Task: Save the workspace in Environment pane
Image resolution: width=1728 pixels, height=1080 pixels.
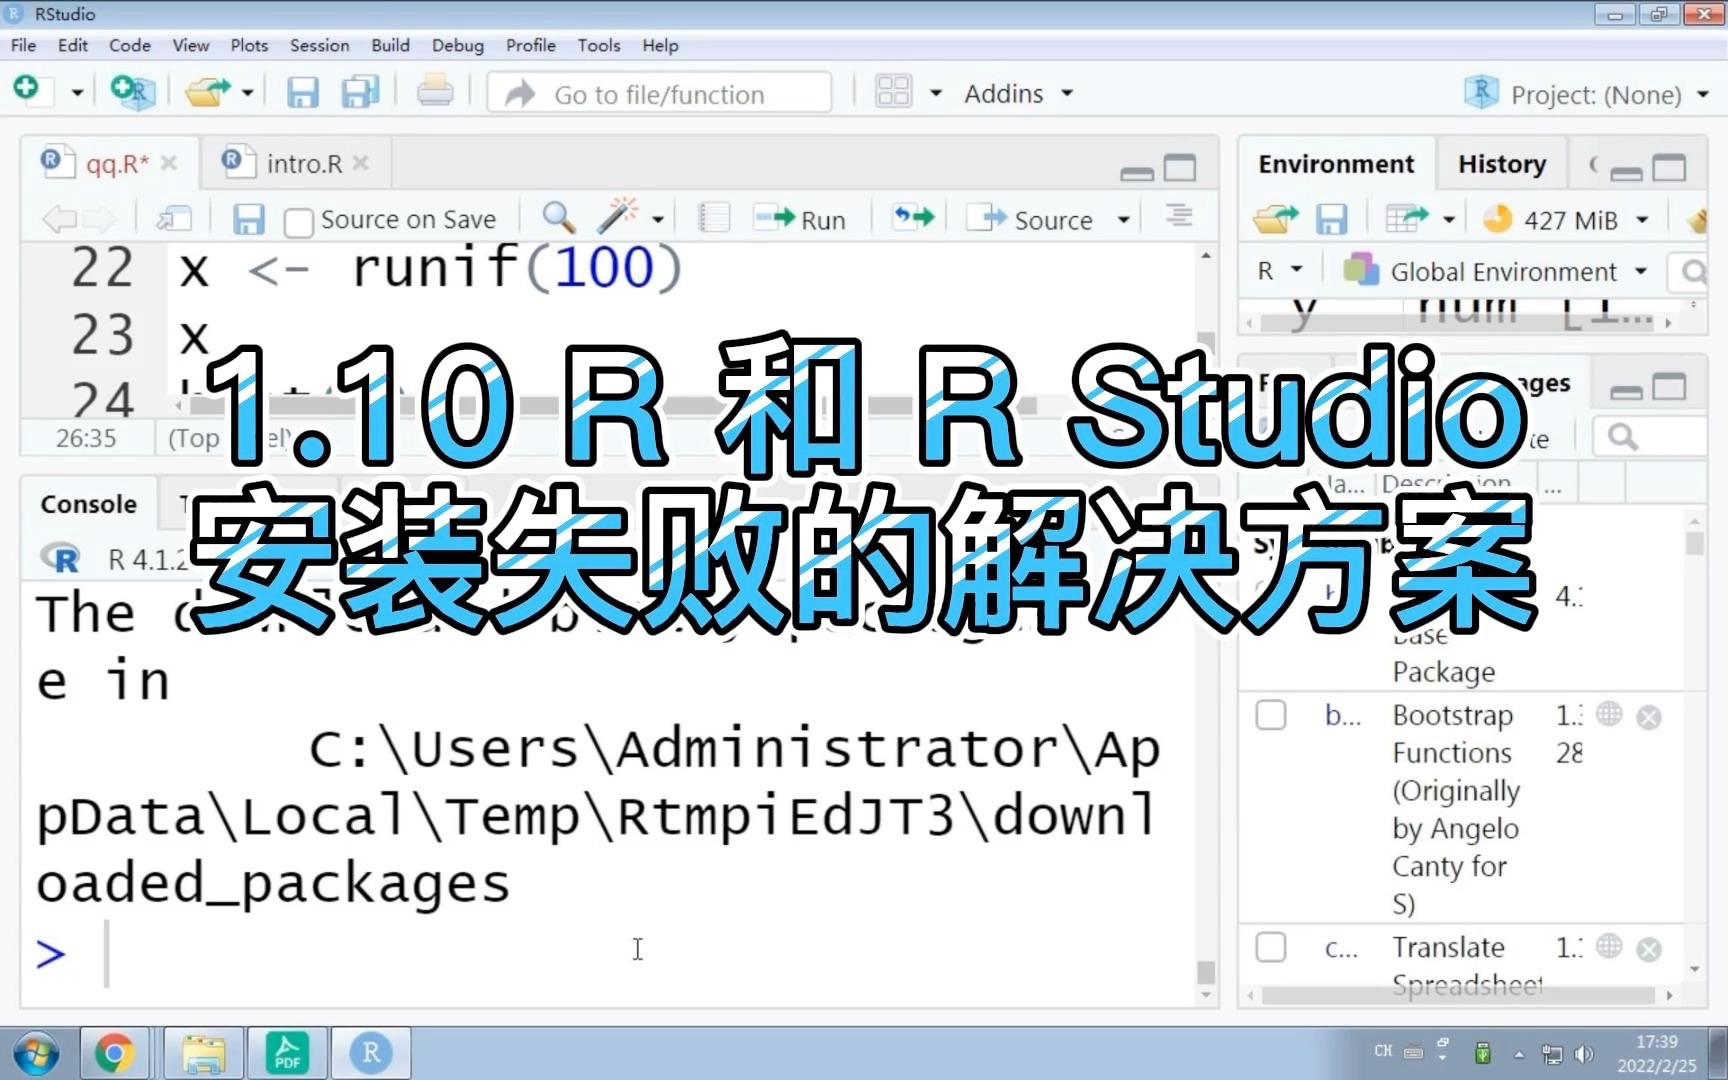Action: pos(1331,219)
